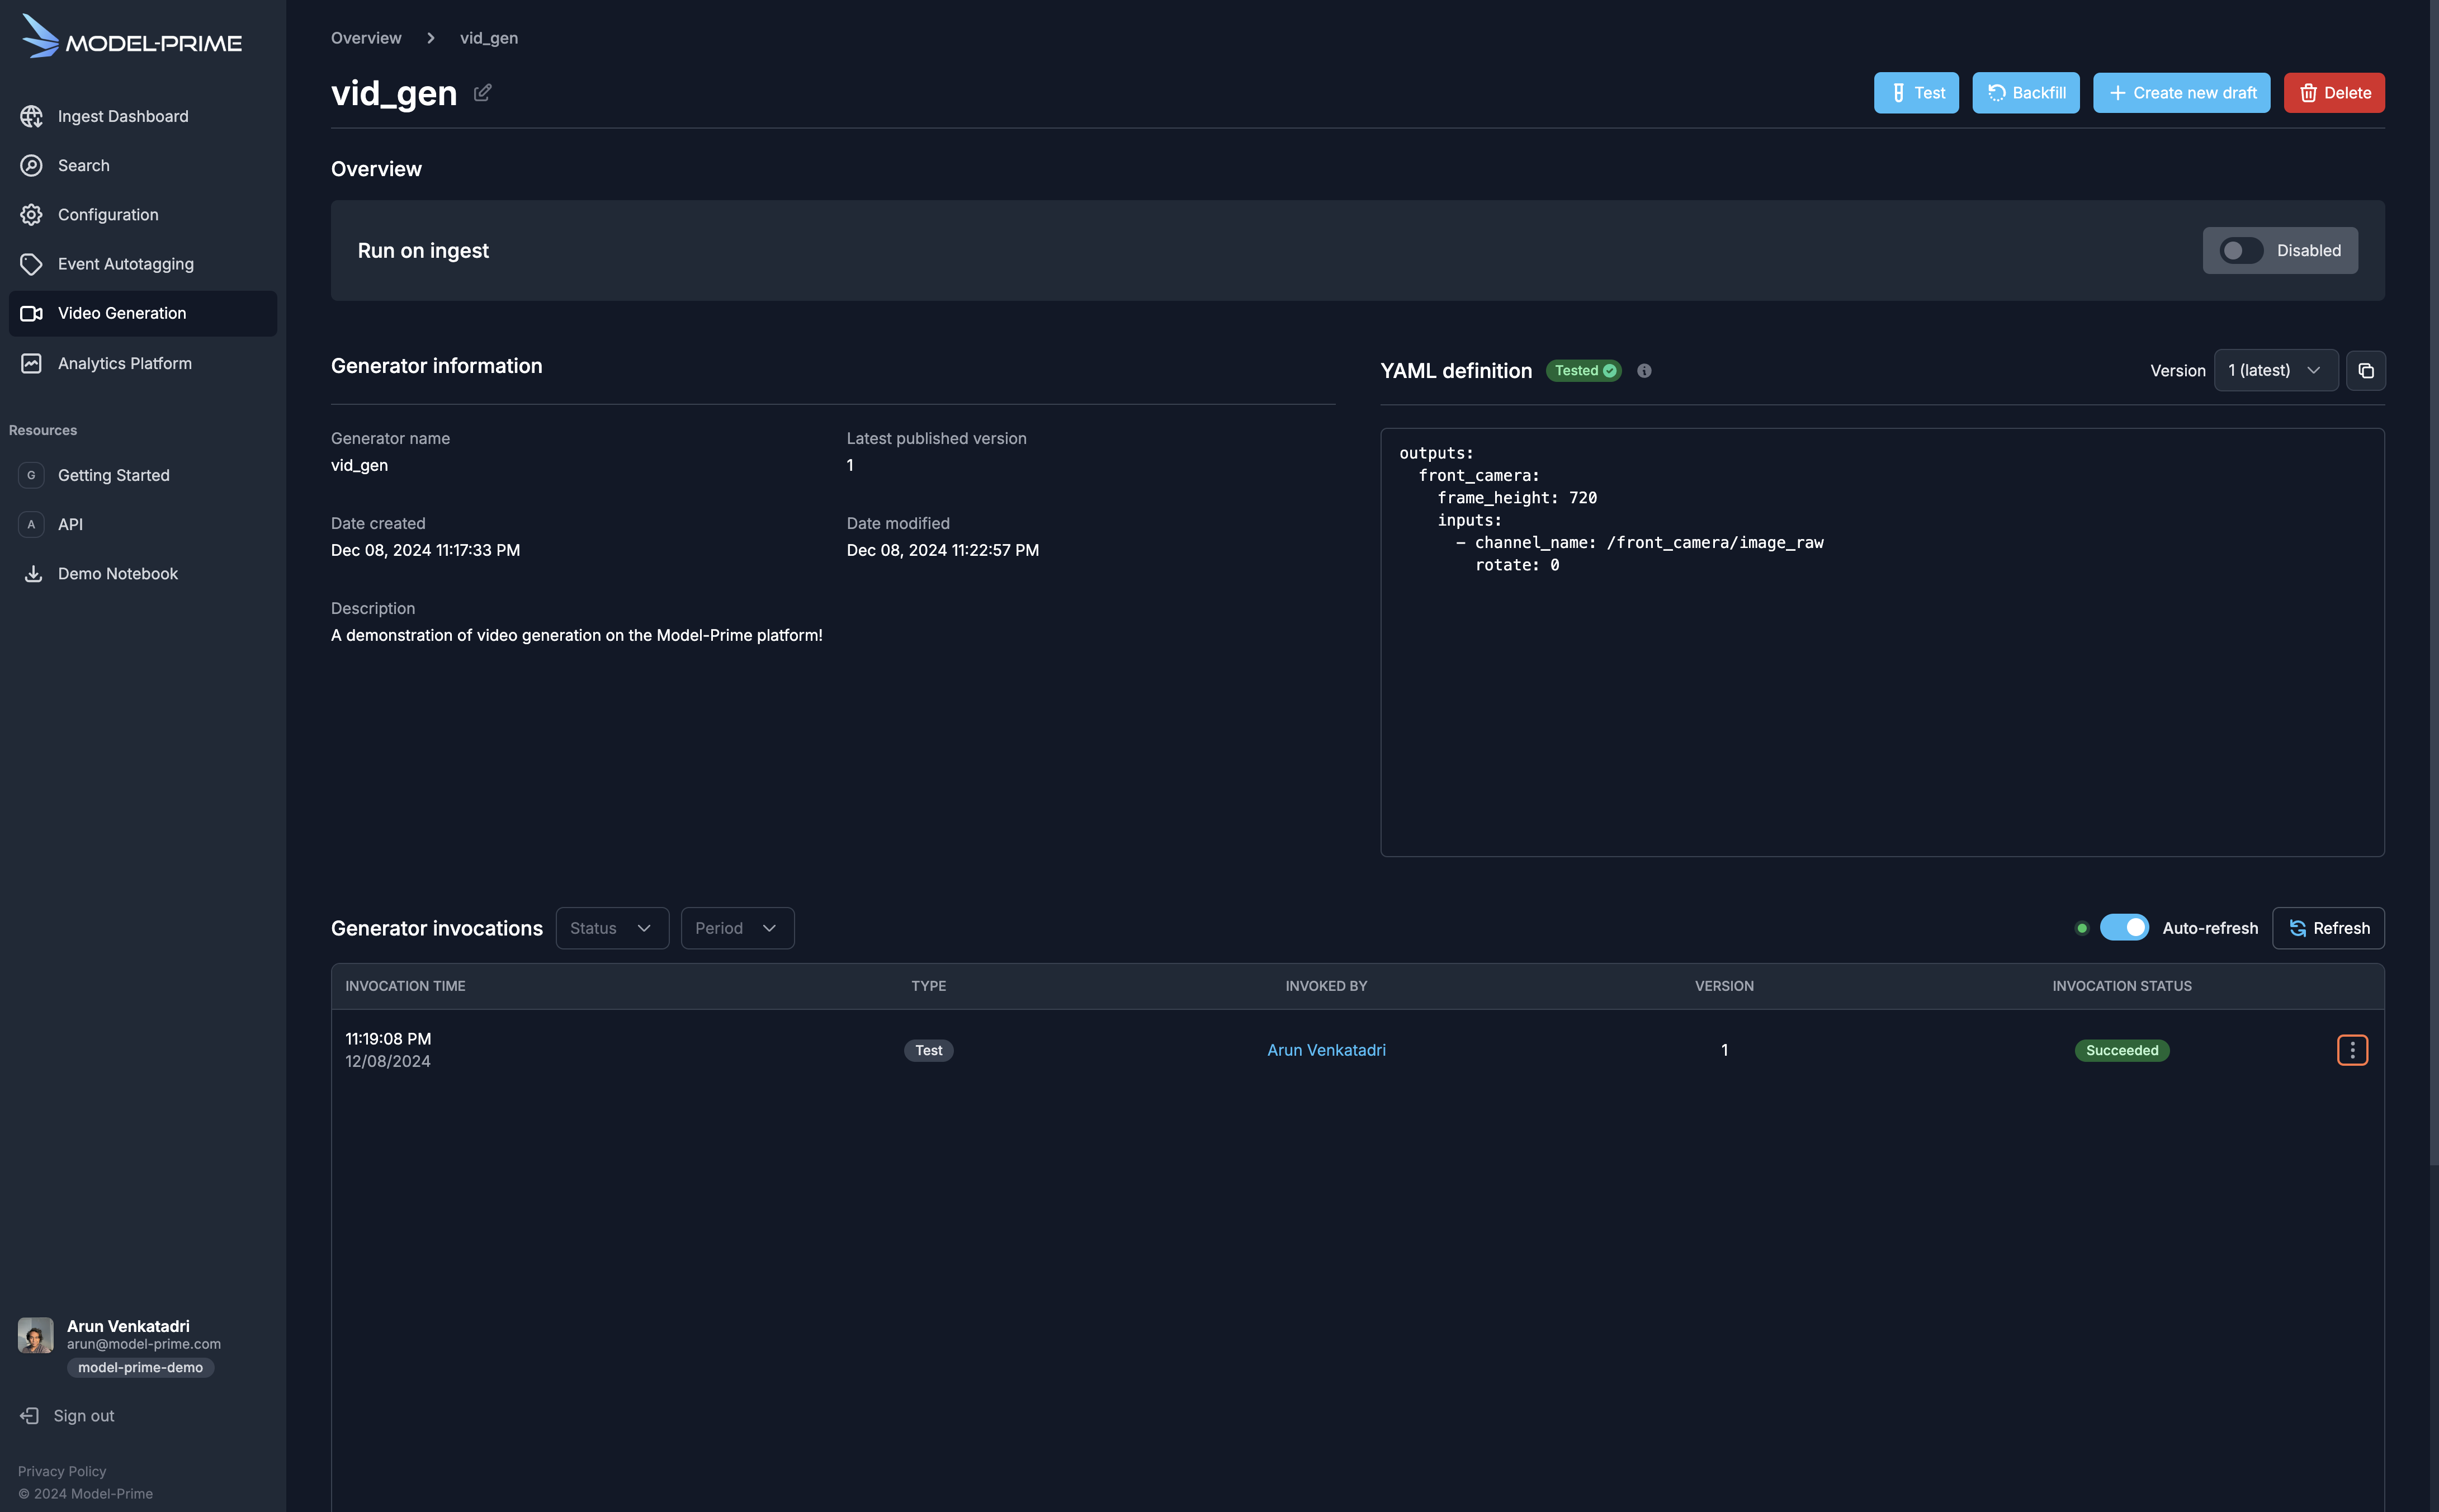Click the Event Autotagging tag icon
The height and width of the screenshot is (1512, 2439).
coord(32,264)
